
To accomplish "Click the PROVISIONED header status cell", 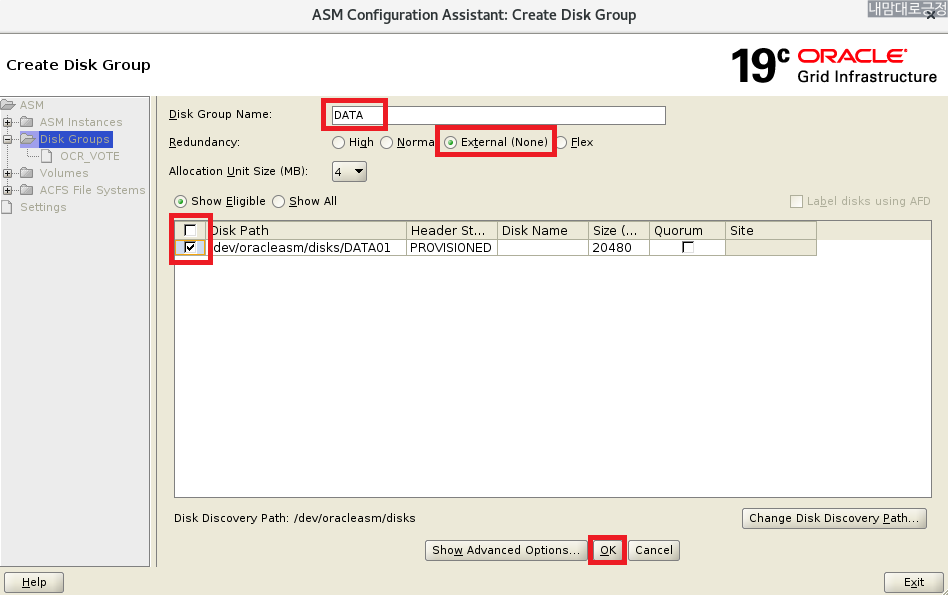I will [x=452, y=247].
